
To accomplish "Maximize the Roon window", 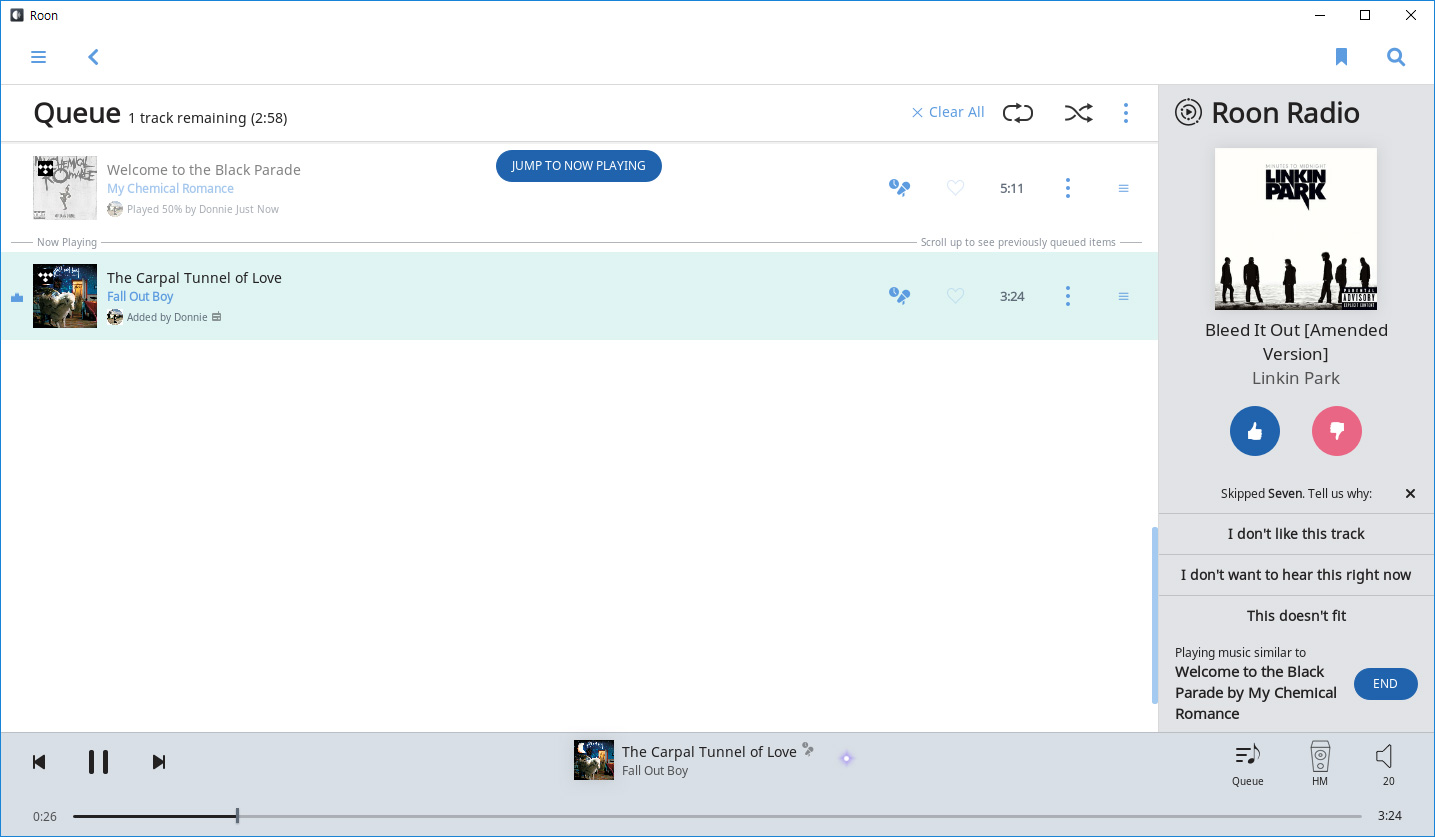I will [x=1365, y=15].
